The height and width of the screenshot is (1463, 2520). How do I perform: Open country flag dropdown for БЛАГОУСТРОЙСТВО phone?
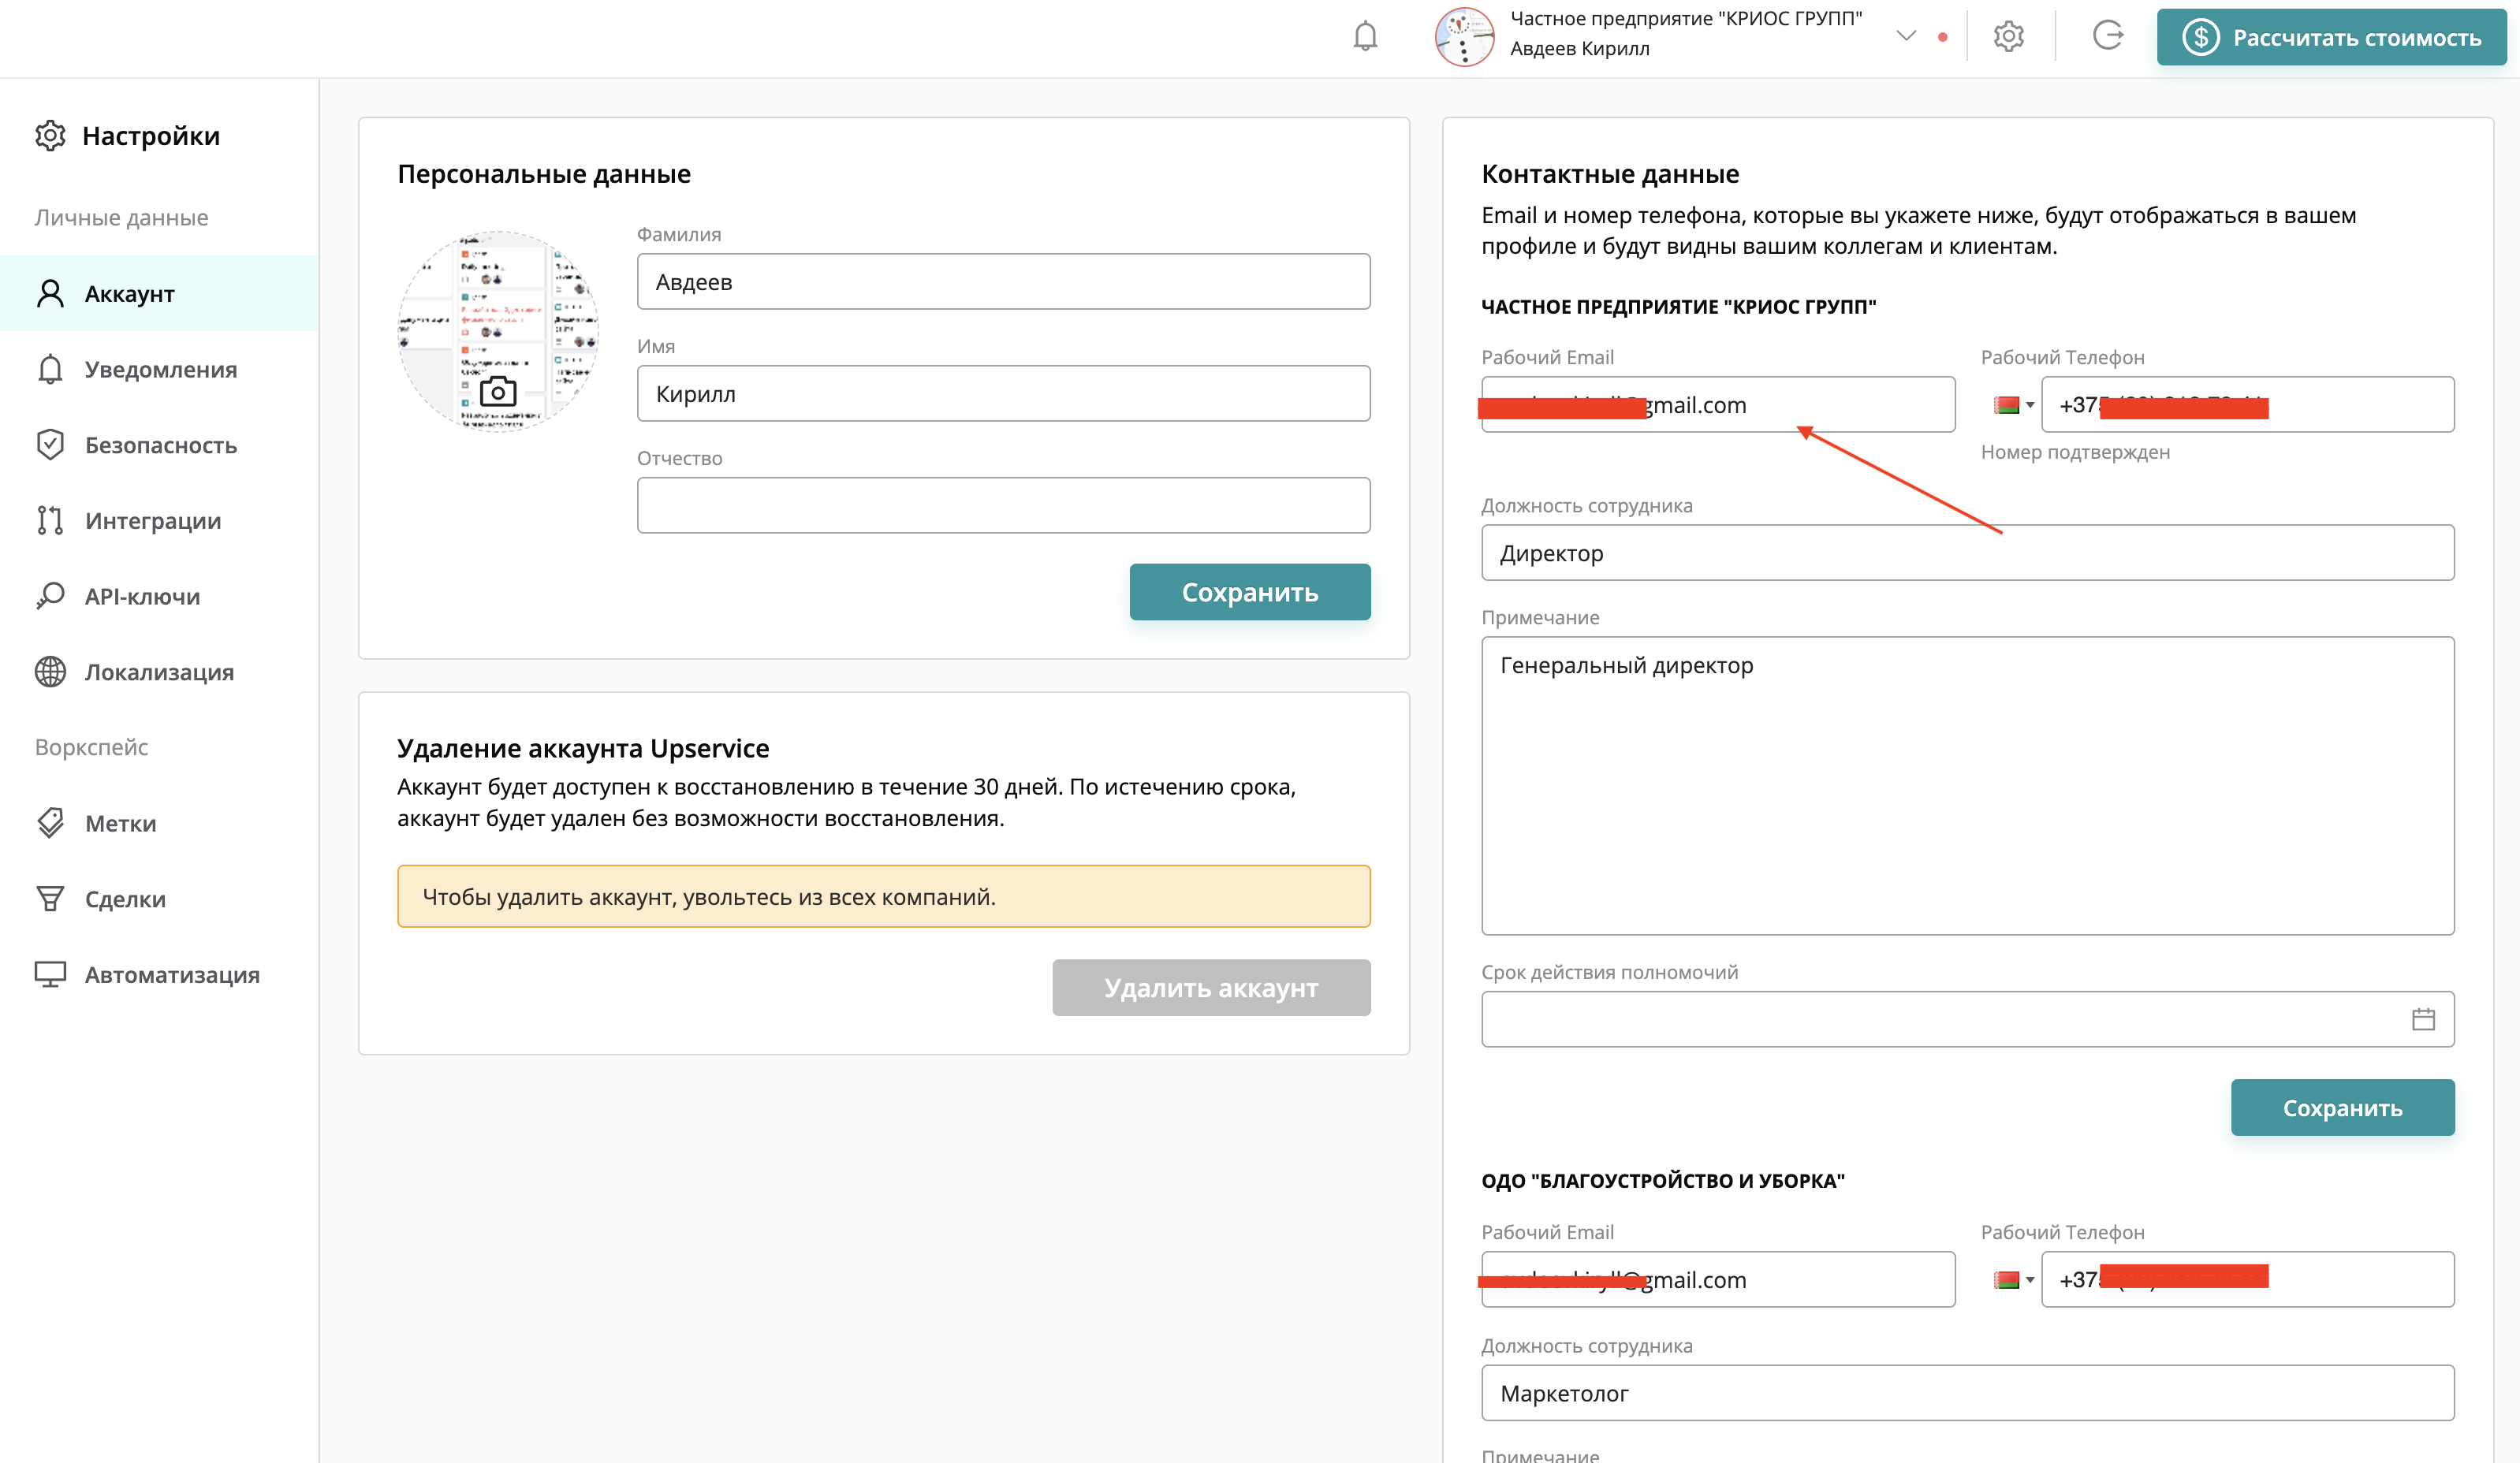2013,1280
